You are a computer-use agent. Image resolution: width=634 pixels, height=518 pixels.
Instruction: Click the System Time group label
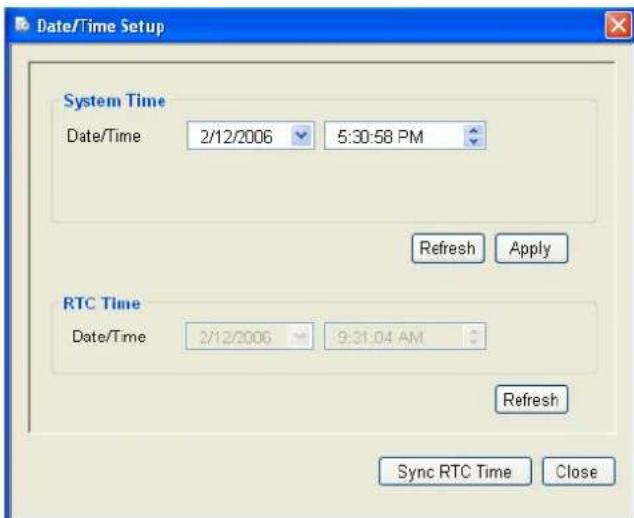114,101
